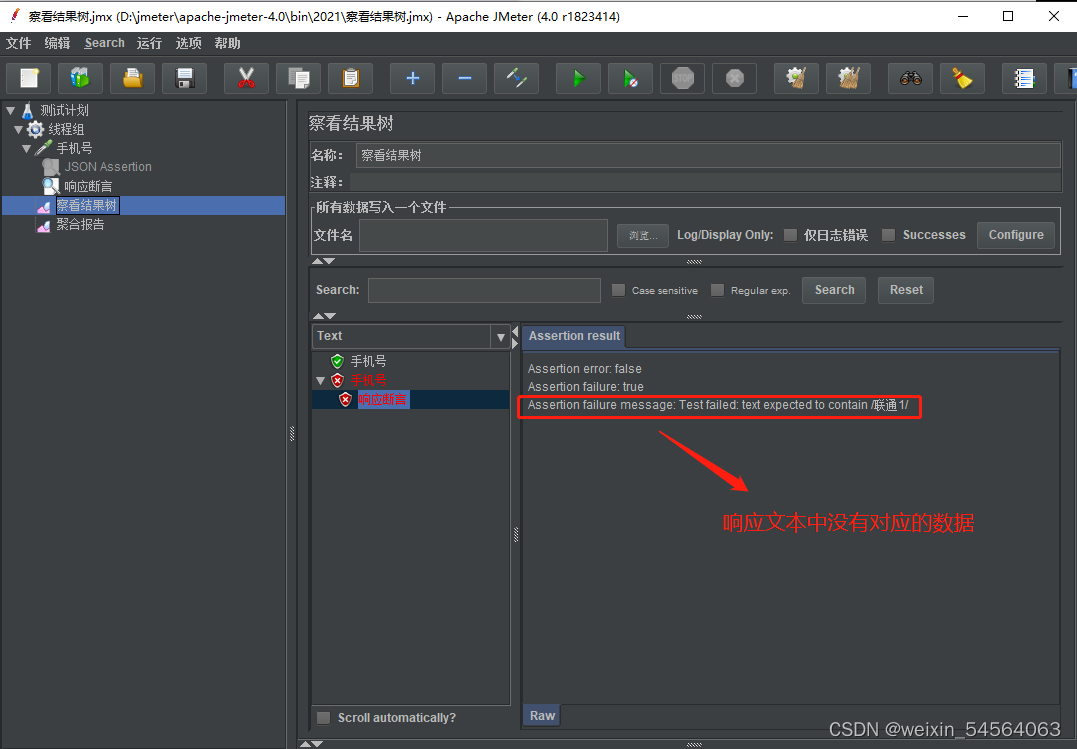
Task: Click the 名称 name input field
Action: point(708,155)
